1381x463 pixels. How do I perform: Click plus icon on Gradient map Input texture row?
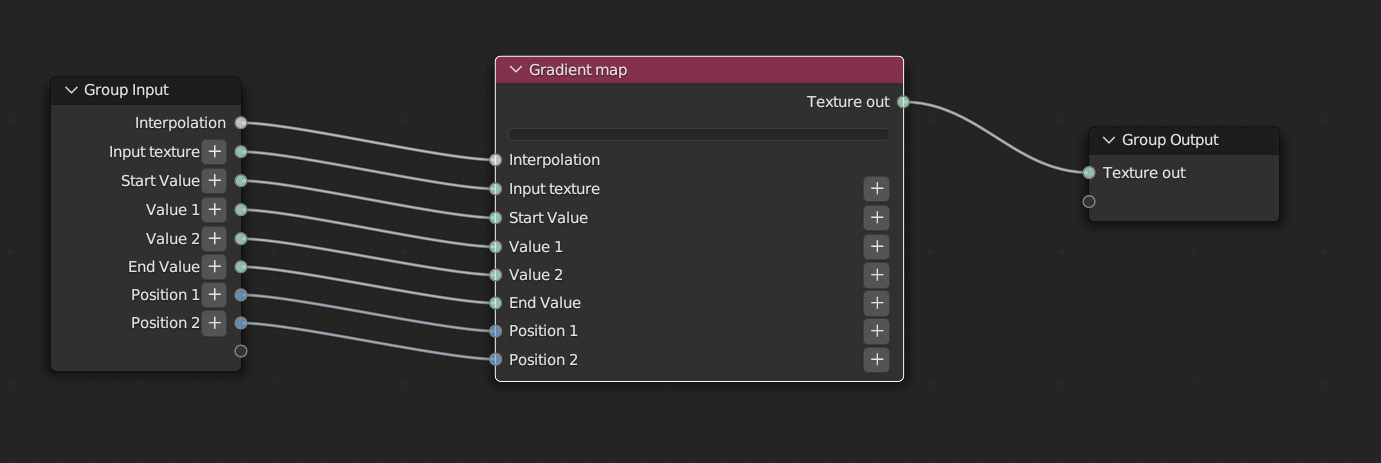[876, 188]
